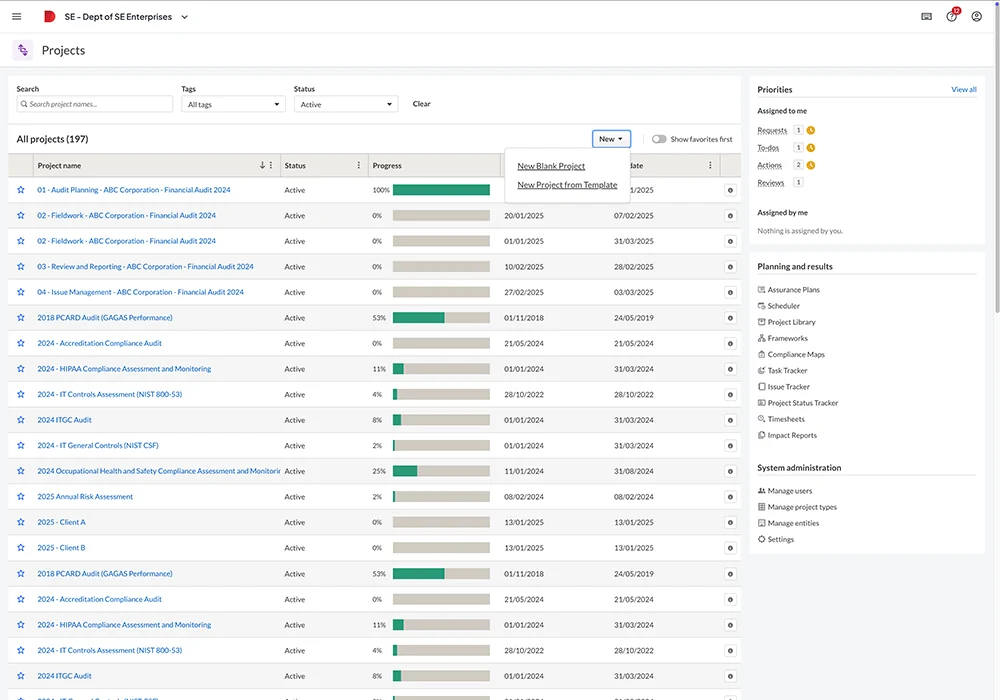Enable Show favorites first
This screenshot has width=1000, height=700.
(x=659, y=139)
